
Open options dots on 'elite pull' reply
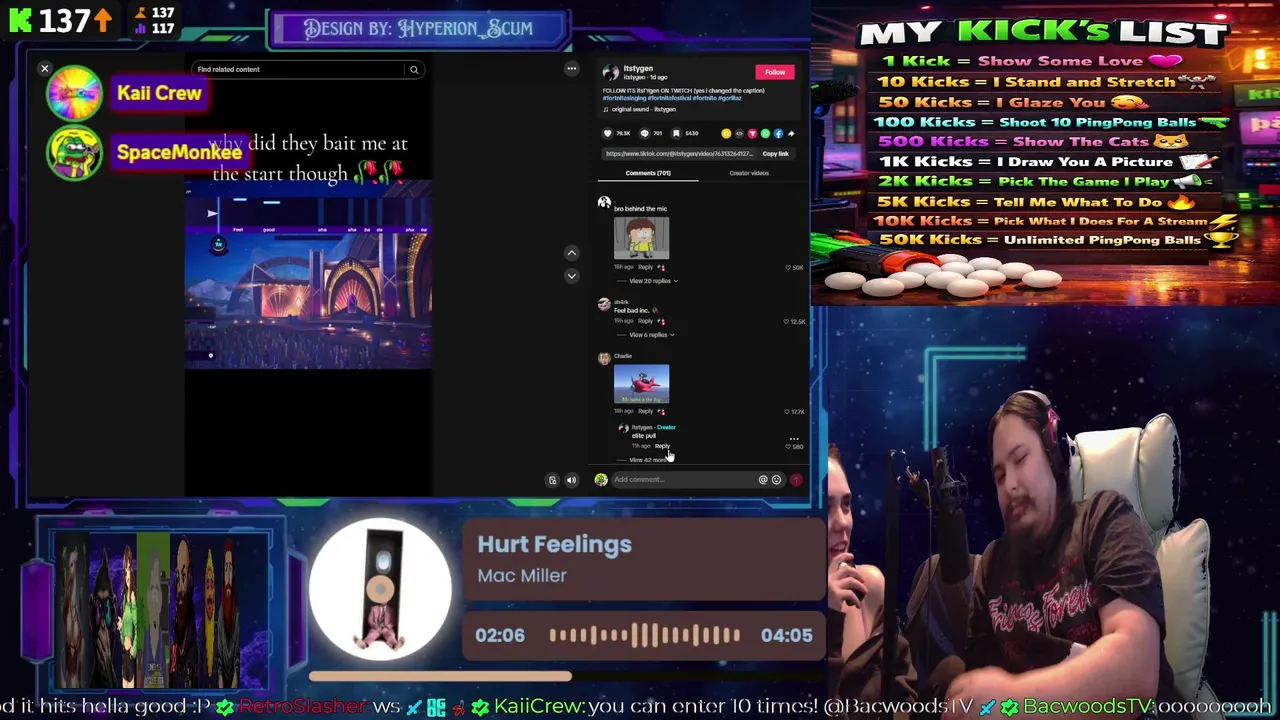794,438
